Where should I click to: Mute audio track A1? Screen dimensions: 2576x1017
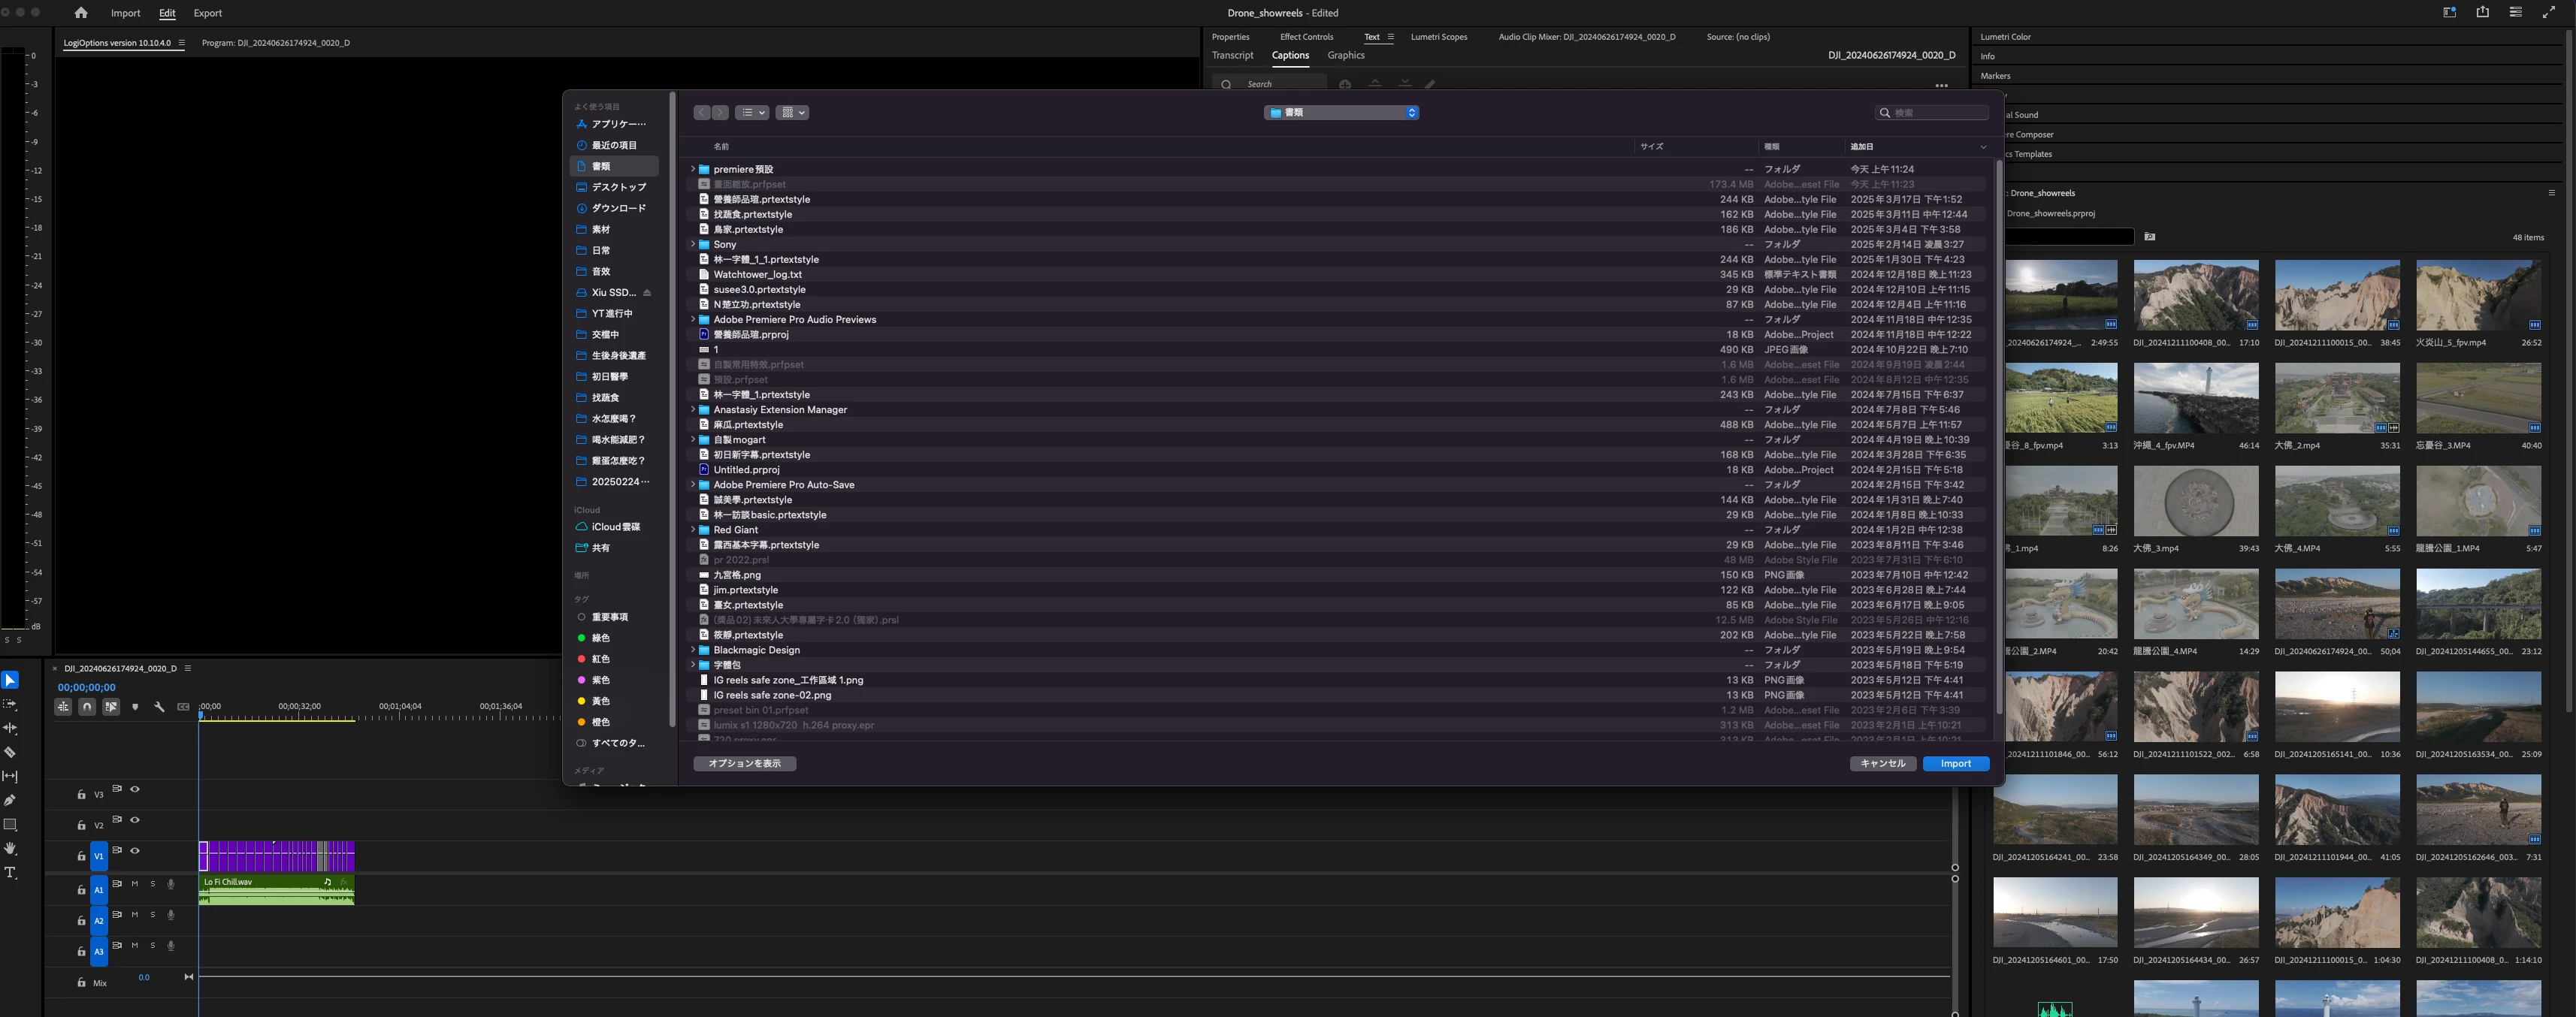click(135, 884)
